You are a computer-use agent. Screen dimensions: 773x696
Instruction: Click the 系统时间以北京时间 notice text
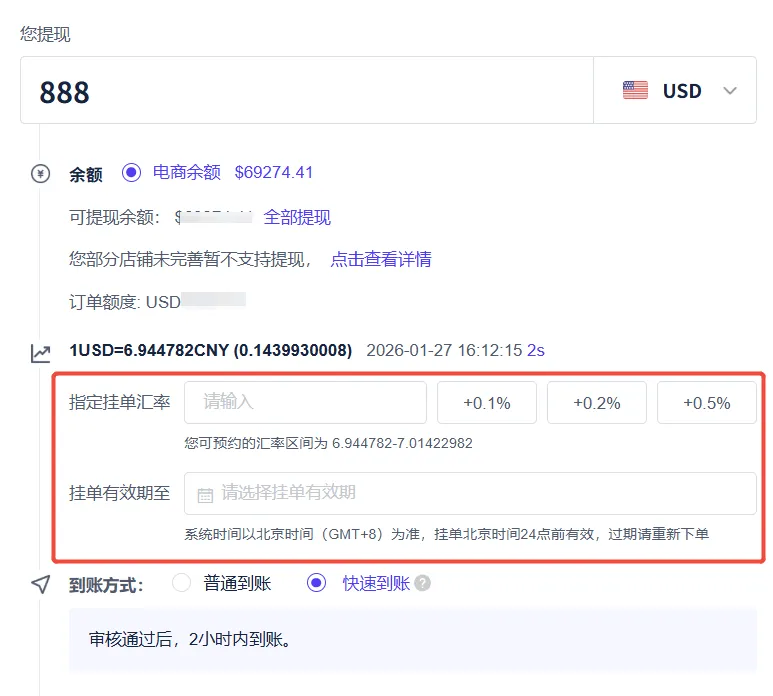[447, 534]
